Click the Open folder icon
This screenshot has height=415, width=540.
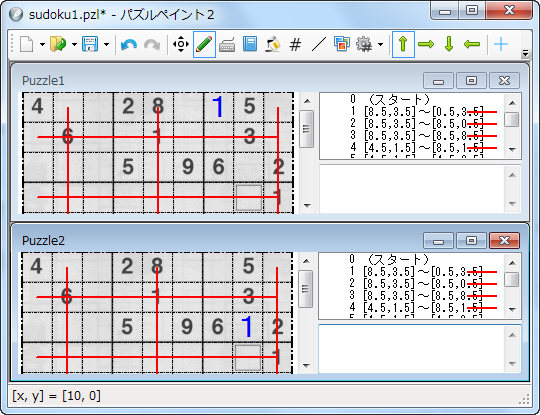pos(58,44)
